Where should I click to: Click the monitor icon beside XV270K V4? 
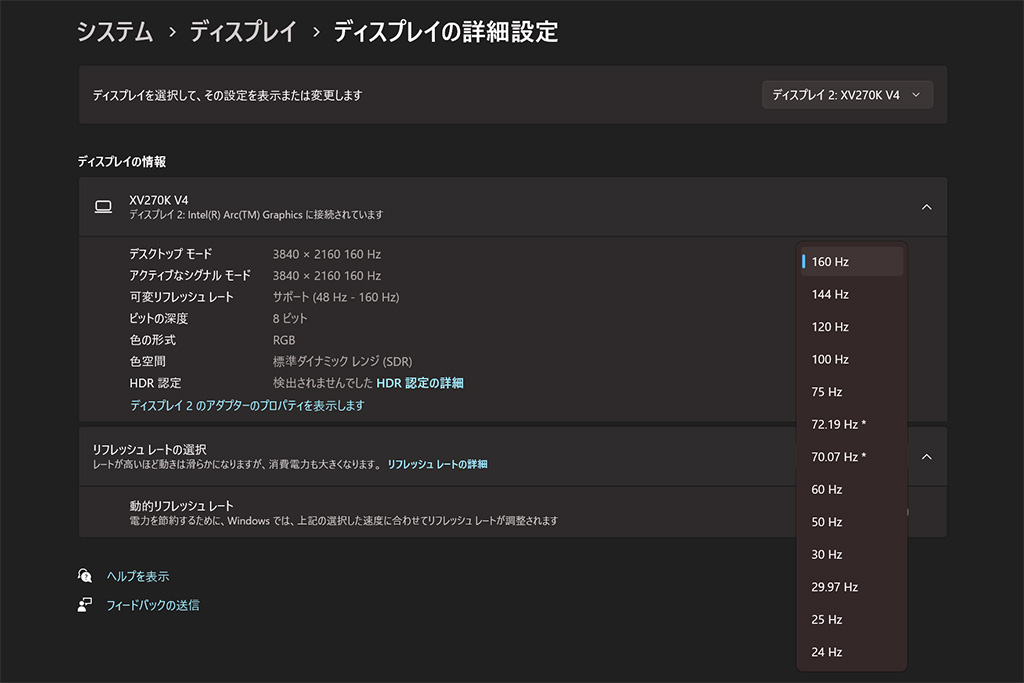pos(103,207)
